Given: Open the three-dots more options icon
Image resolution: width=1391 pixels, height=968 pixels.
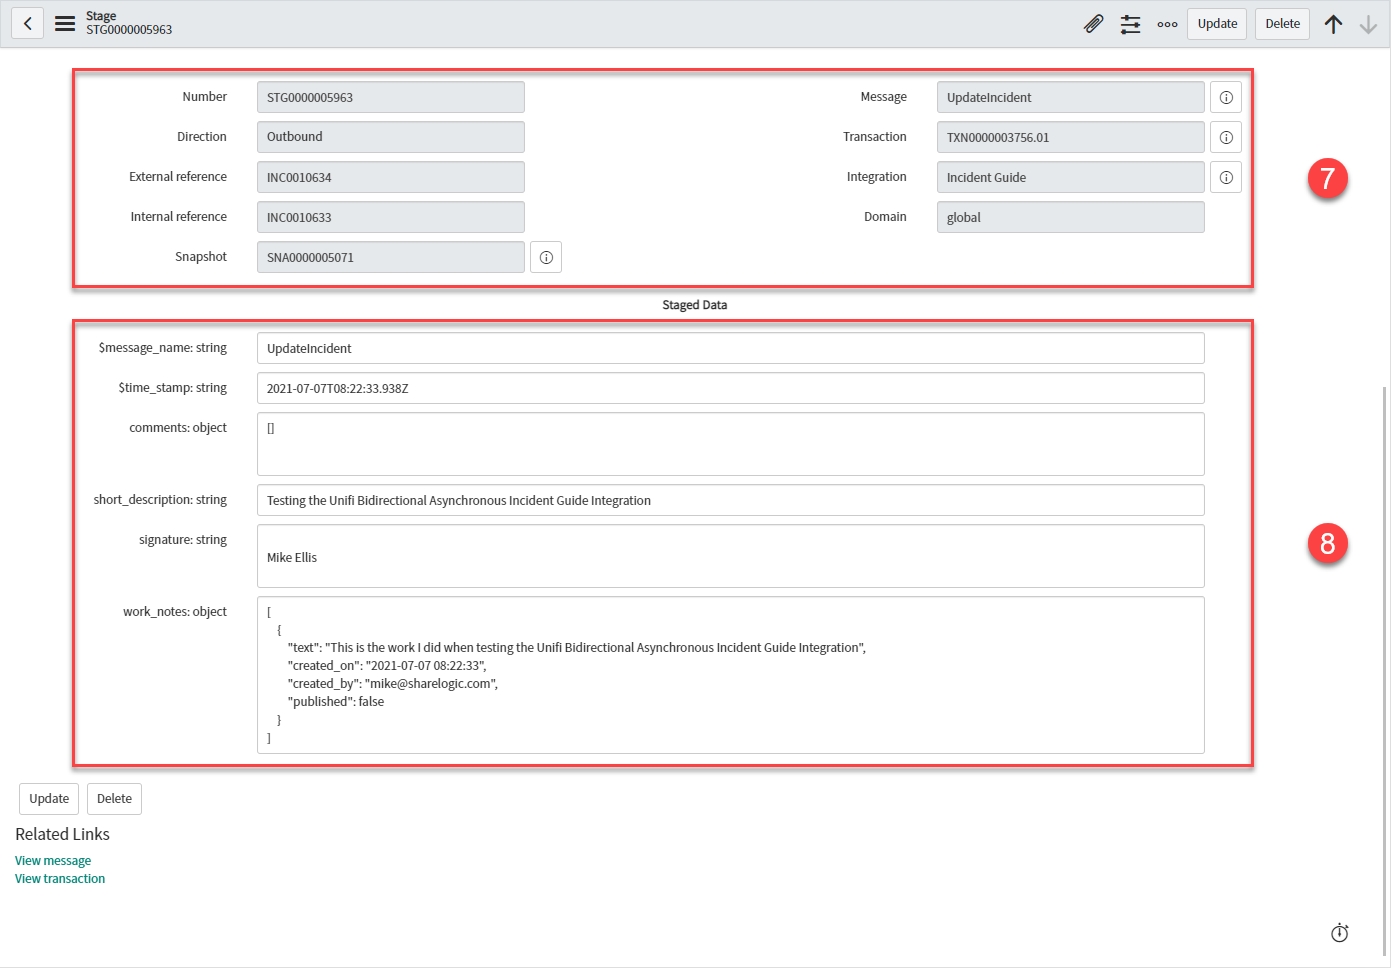Looking at the screenshot, I should (1167, 24).
